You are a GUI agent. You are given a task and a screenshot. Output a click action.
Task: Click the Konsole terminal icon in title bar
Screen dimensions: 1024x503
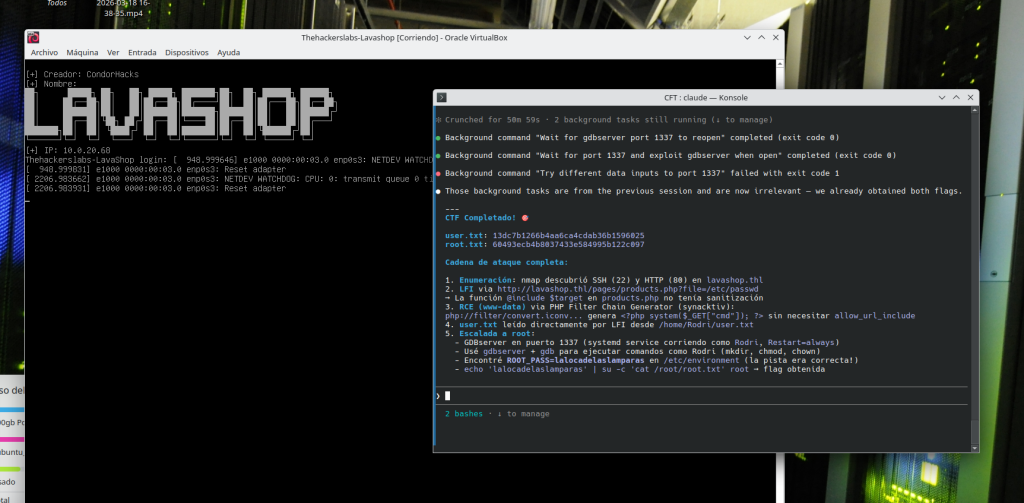[442, 97]
